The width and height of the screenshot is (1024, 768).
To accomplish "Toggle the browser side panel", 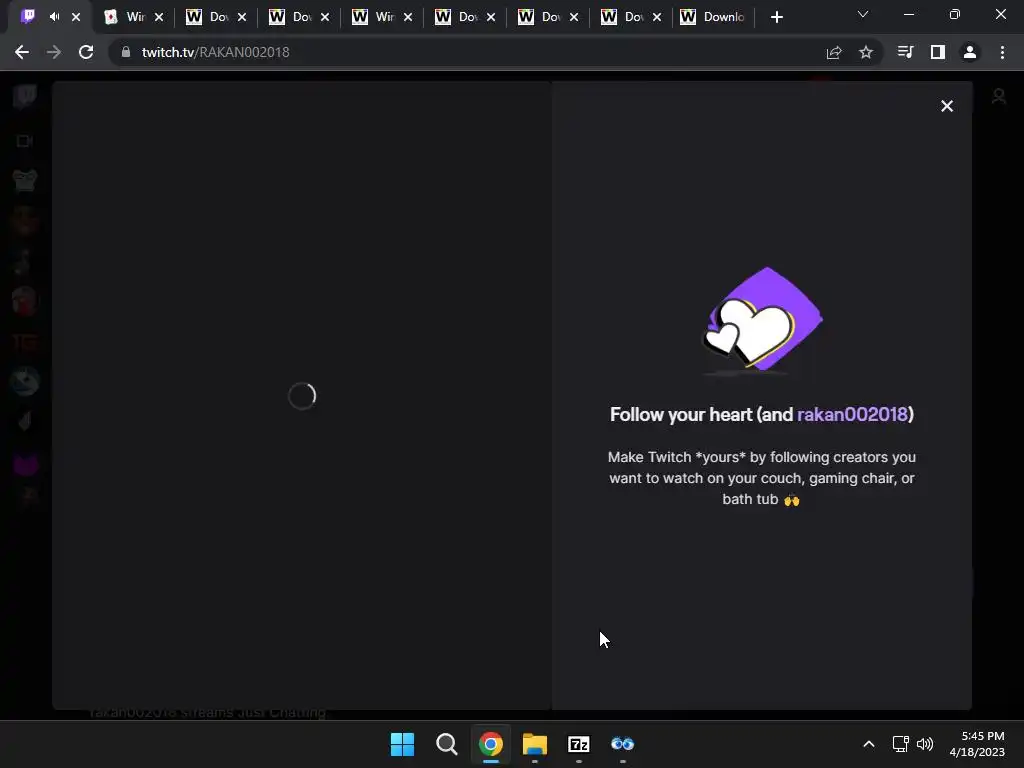I will pyautogui.click(x=938, y=52).
